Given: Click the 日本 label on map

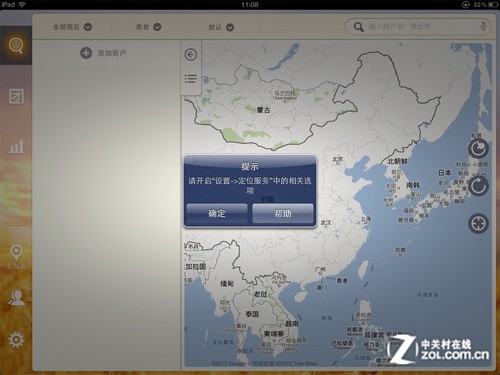Looking at the screenshot, I should [x=445, y=172].
